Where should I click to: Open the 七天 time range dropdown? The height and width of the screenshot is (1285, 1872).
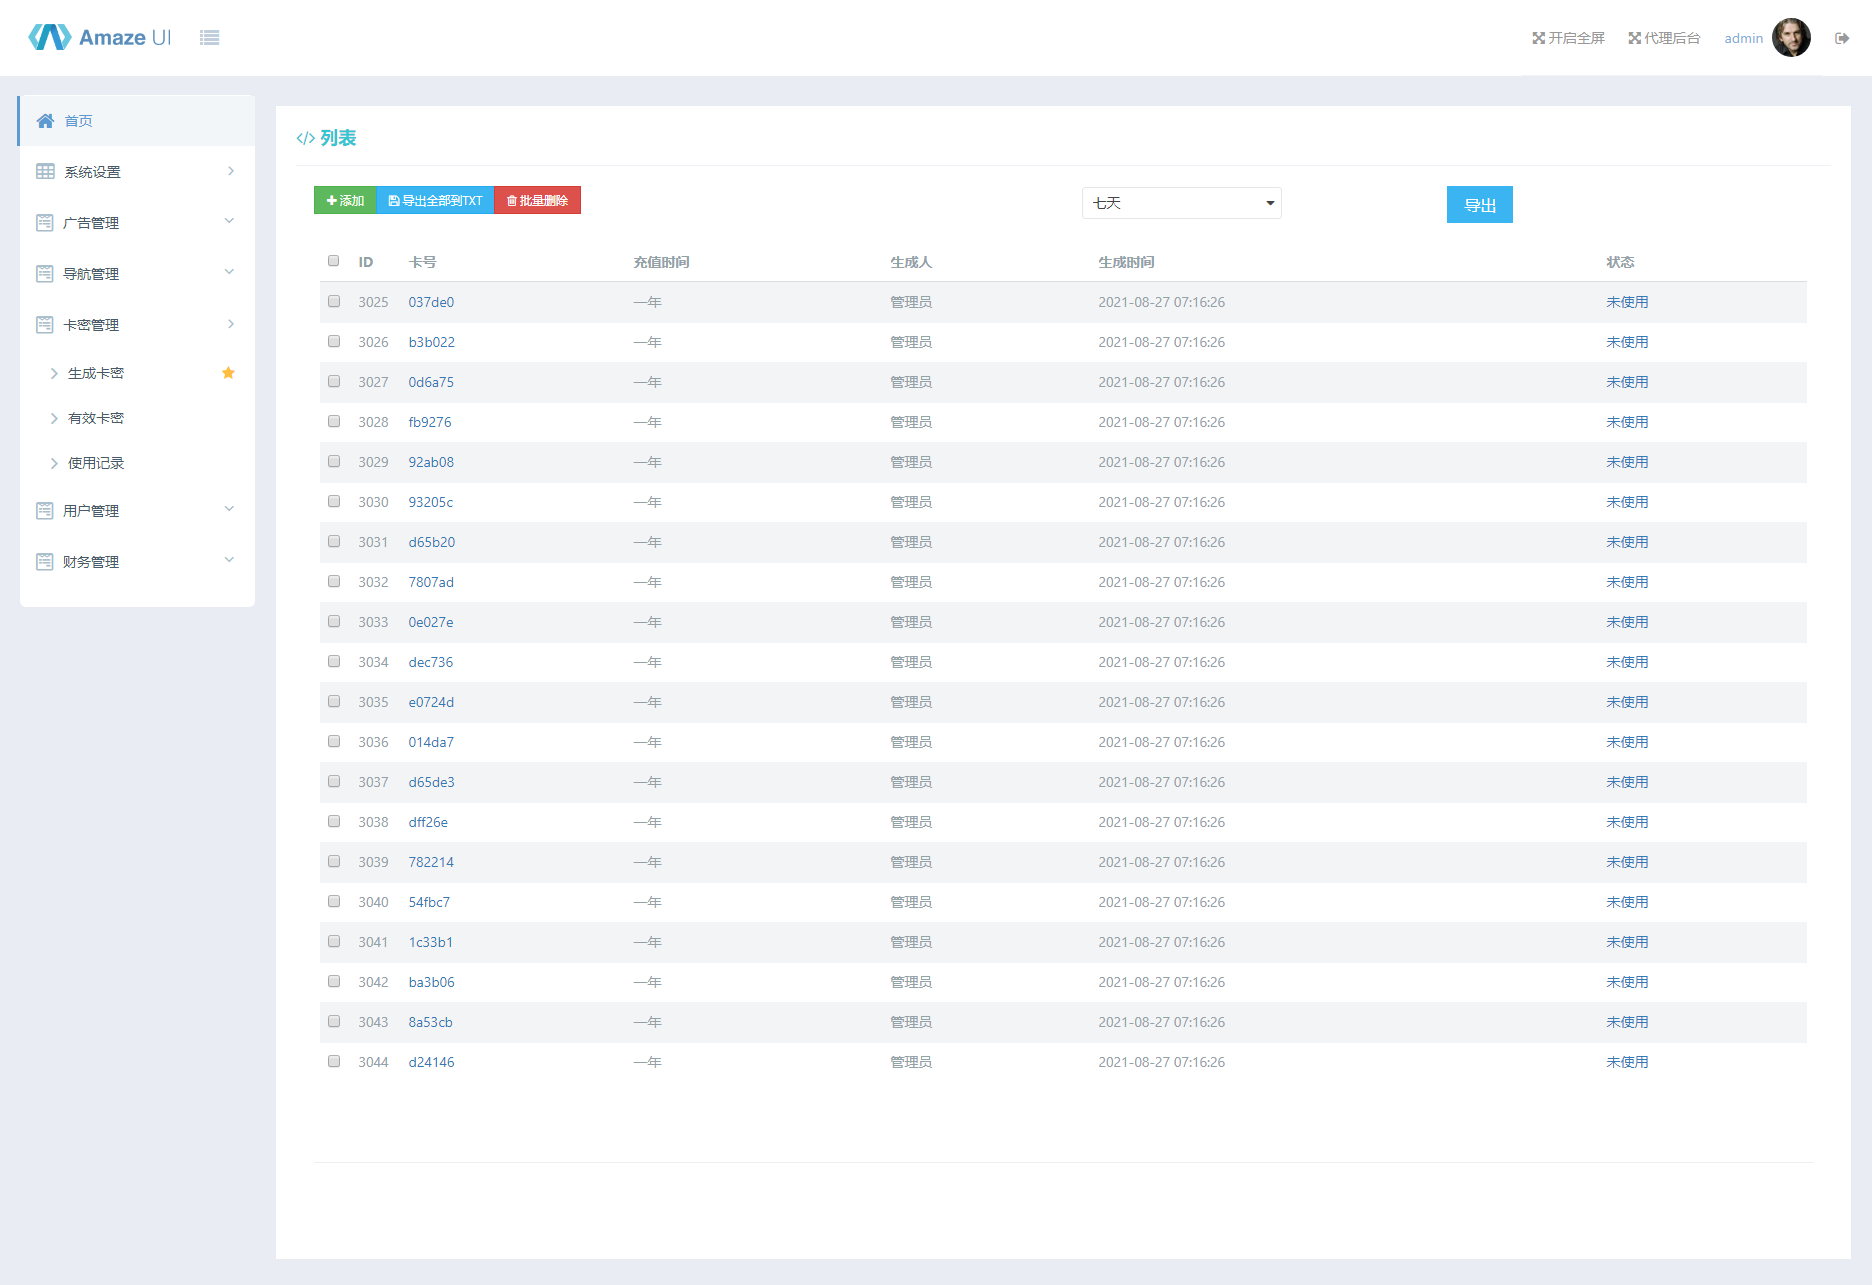[x=1181, y=203]
